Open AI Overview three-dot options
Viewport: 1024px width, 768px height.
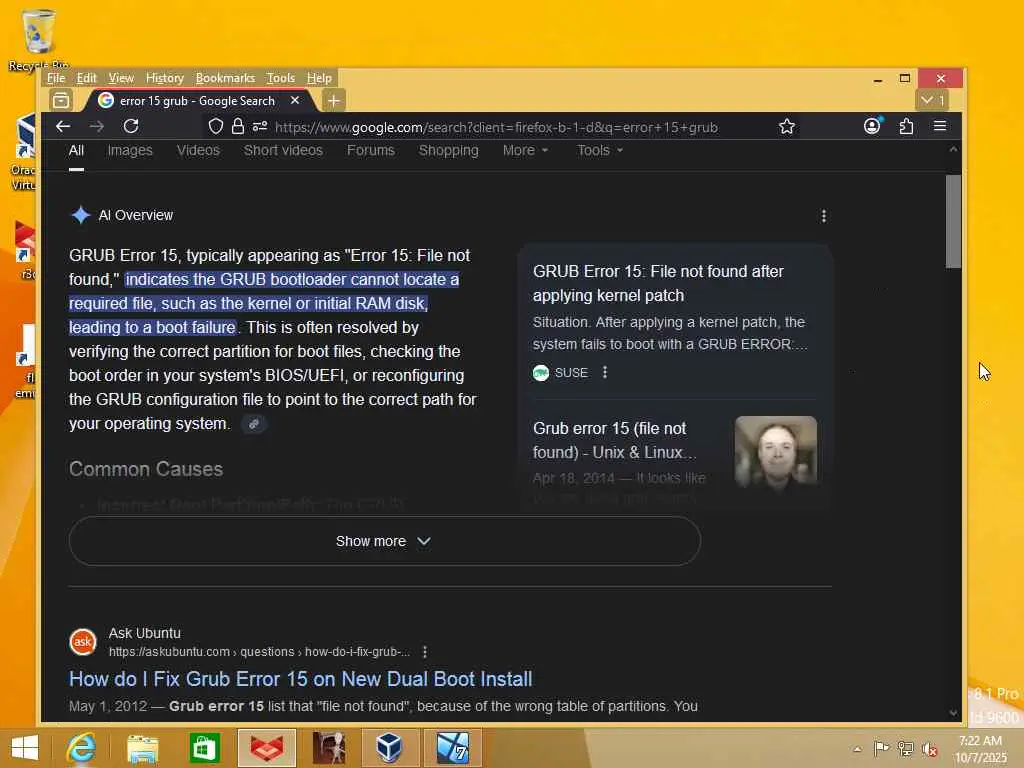click(824, 216)
